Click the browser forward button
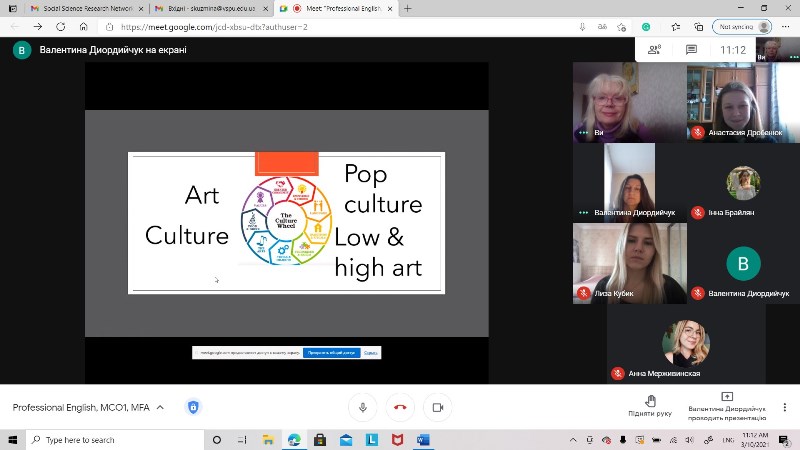Screen dimensions: 800x450 (x=38, y=27)
